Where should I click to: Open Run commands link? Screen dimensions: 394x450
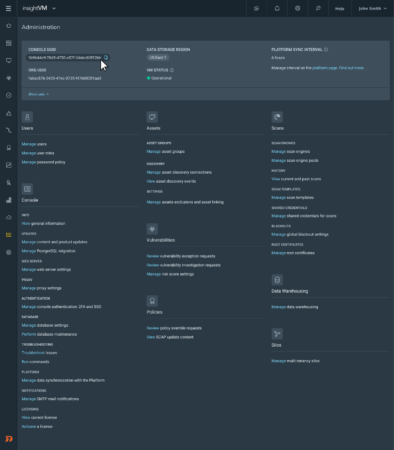(35, 362)
